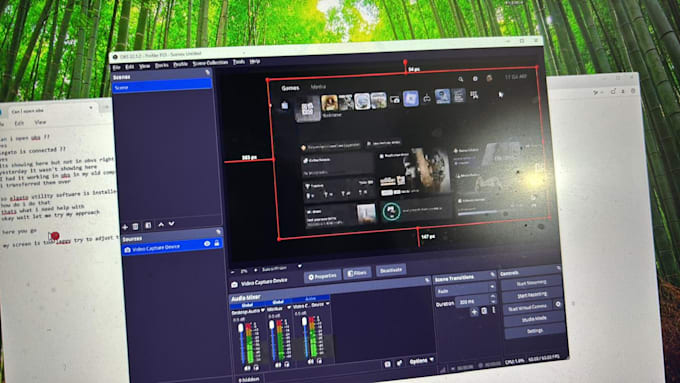Undock the Scenes panel via its corner icon
Image resolution: width=680 pixels, height=383 pixels.
coord(208,72)
